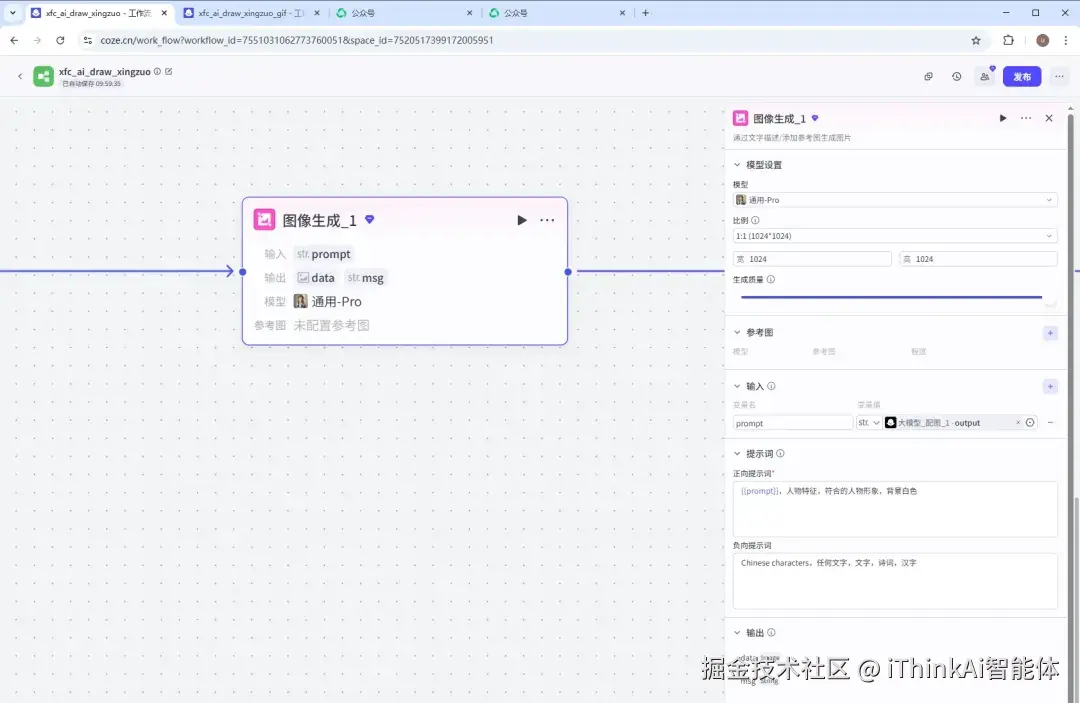Click the green workflow logo icon
The height and width of the screenshot is (703, 1080).
(43, 76)
